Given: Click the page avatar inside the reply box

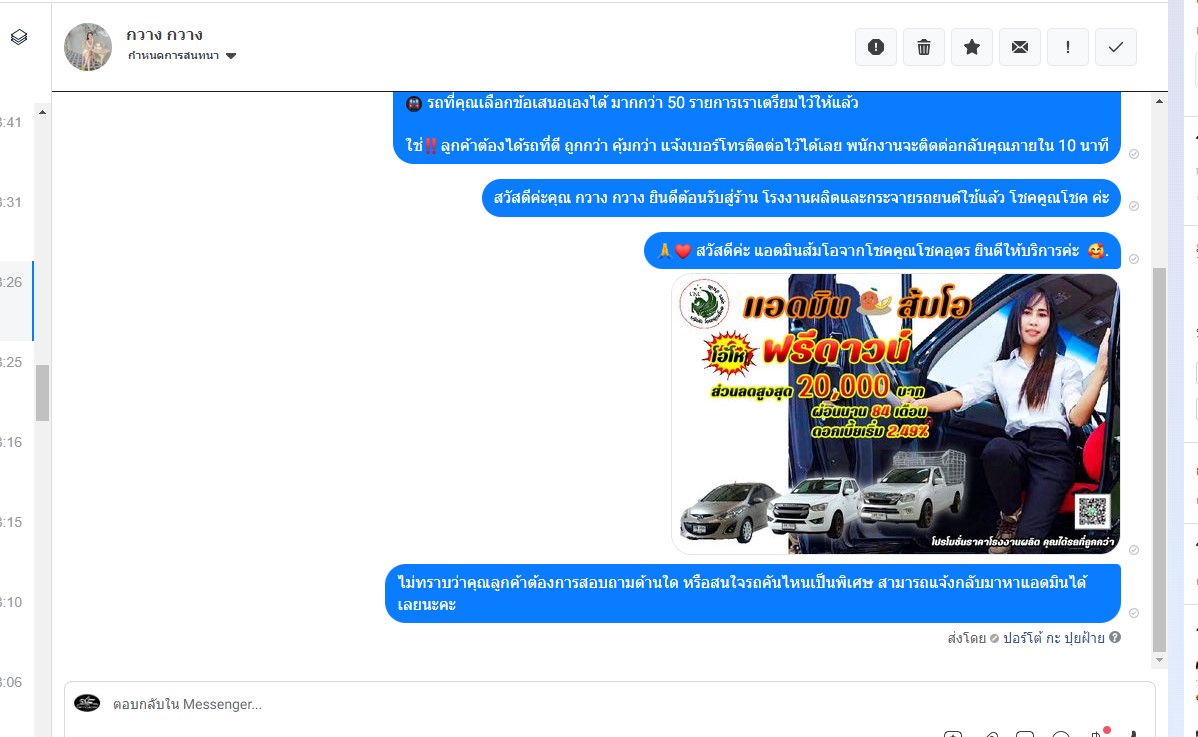Looking at the screenshot, I should click(x=87, y=703).
